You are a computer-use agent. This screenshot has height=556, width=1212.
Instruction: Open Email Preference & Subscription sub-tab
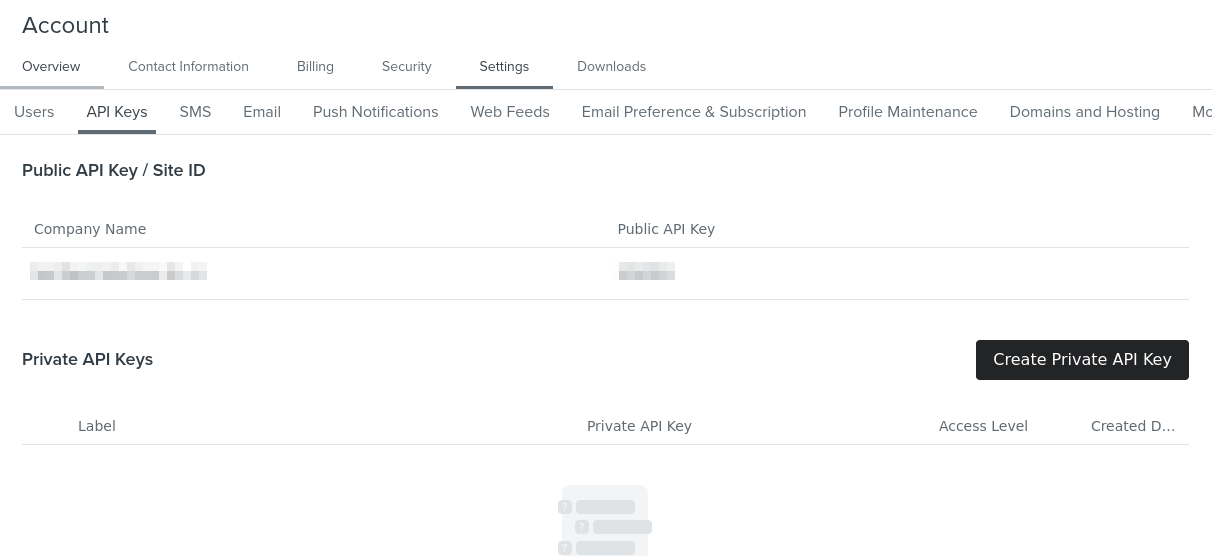coord(694,112)
